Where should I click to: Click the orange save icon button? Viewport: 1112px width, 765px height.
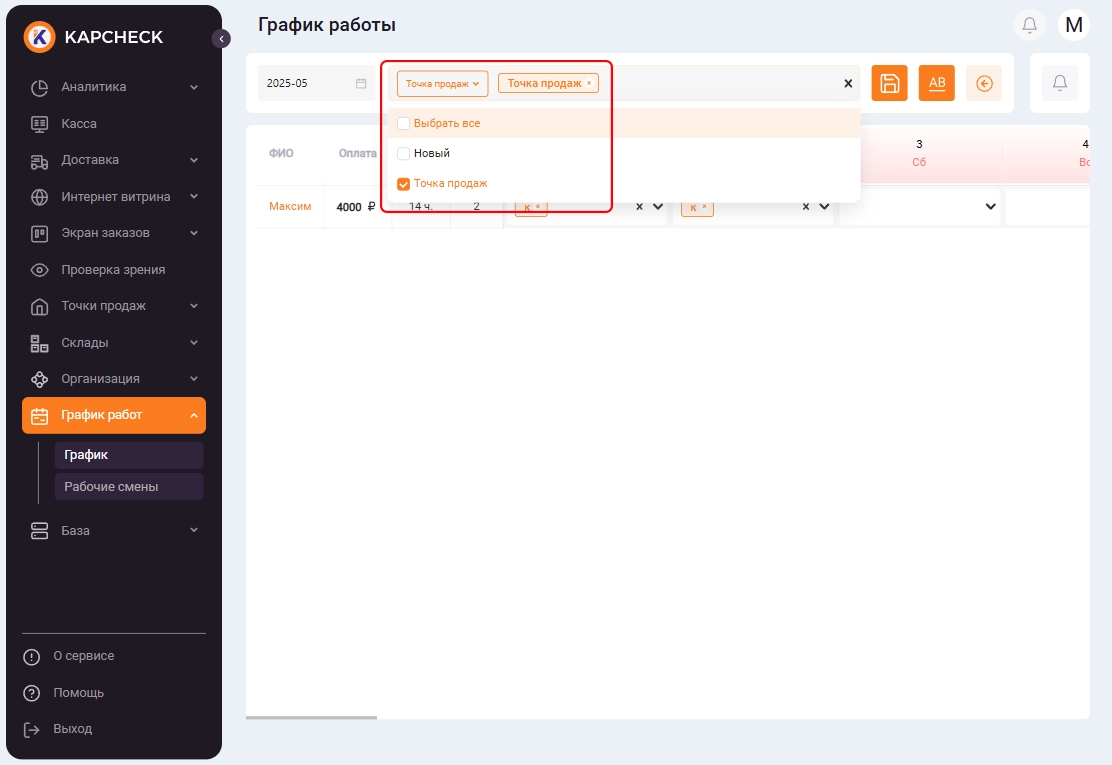(889, 83)
